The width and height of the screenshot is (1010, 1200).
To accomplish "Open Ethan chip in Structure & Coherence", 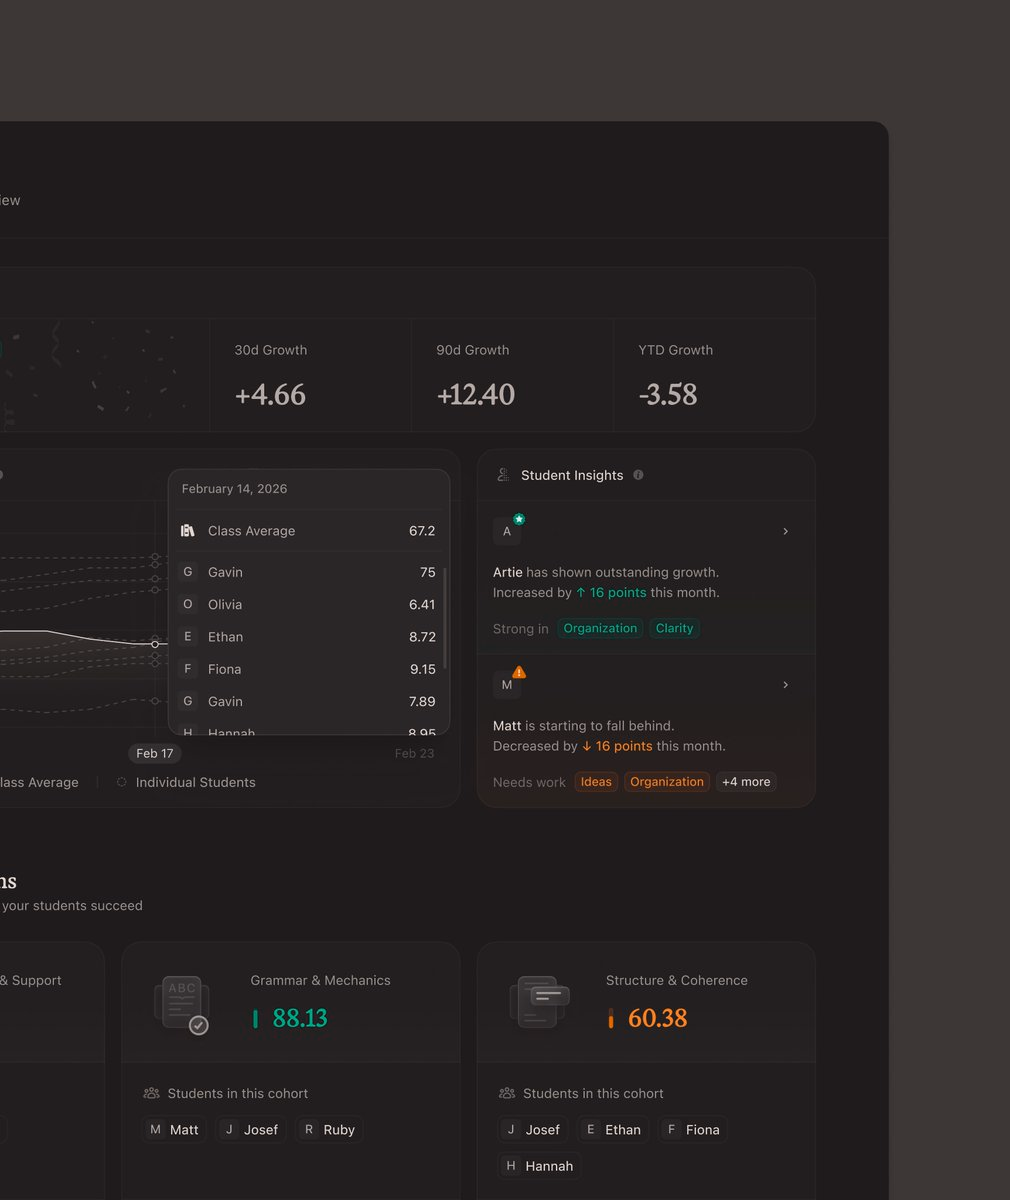I will click(x=613, y=1129).
